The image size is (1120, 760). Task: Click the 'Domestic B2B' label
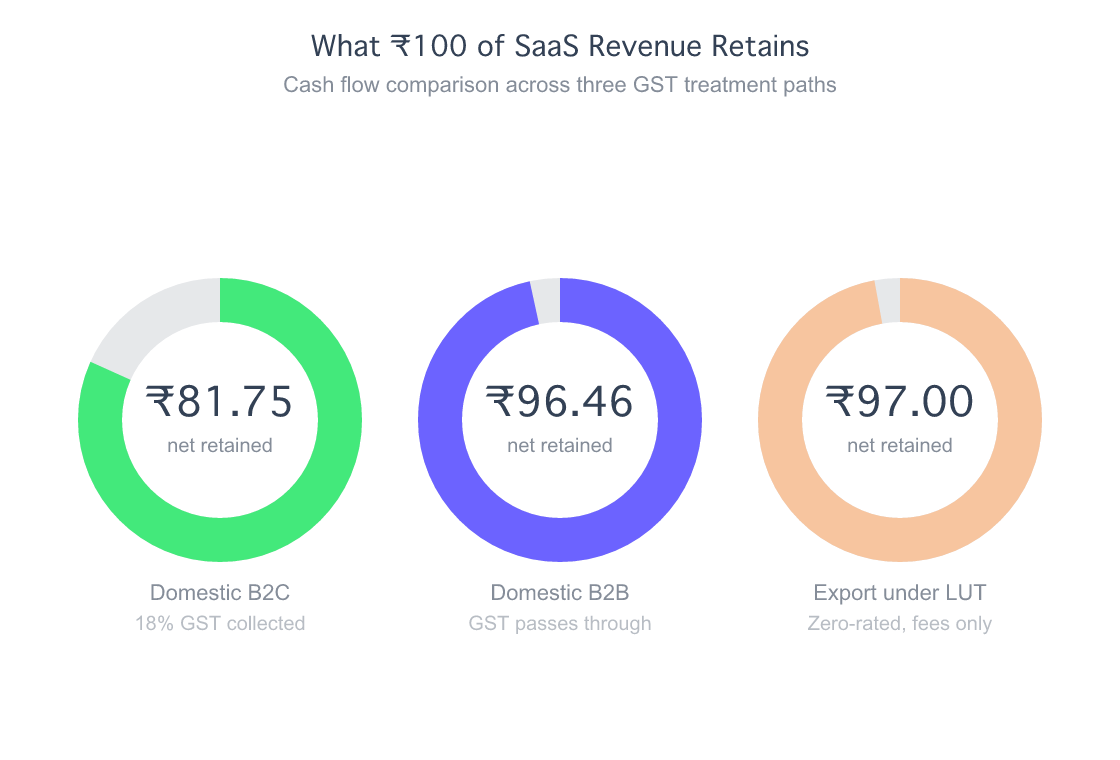tap(560, 593)
